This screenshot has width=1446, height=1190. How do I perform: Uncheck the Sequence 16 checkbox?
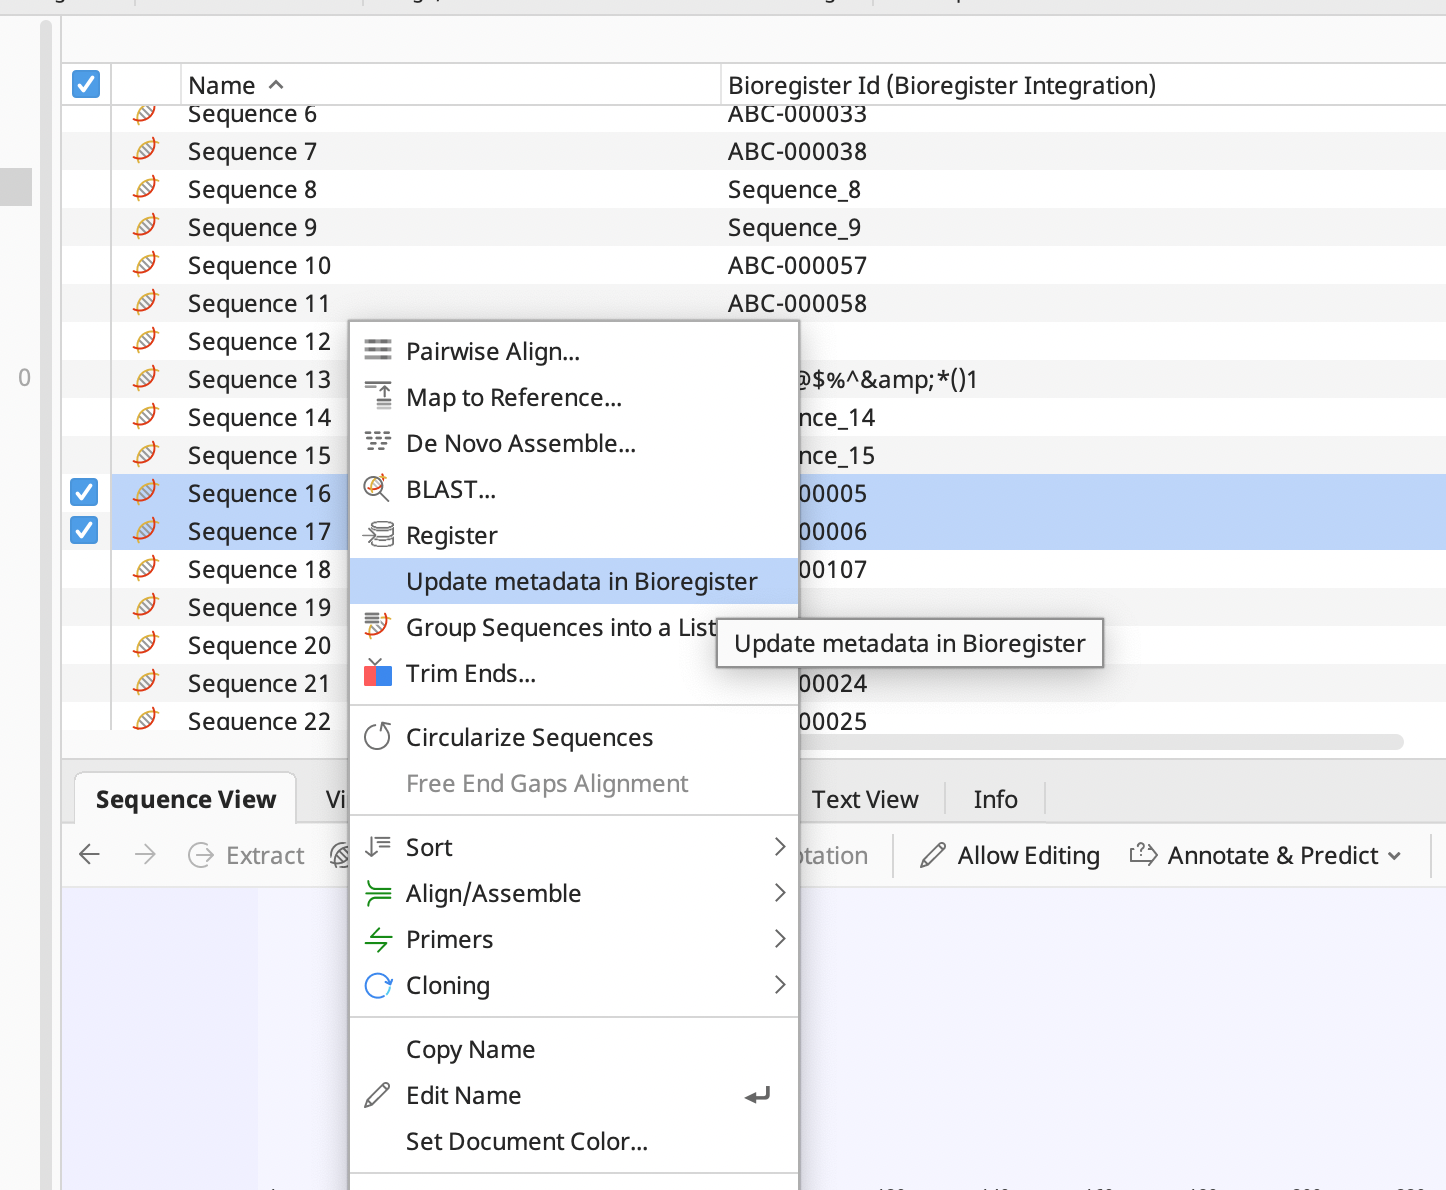(83, 492)
